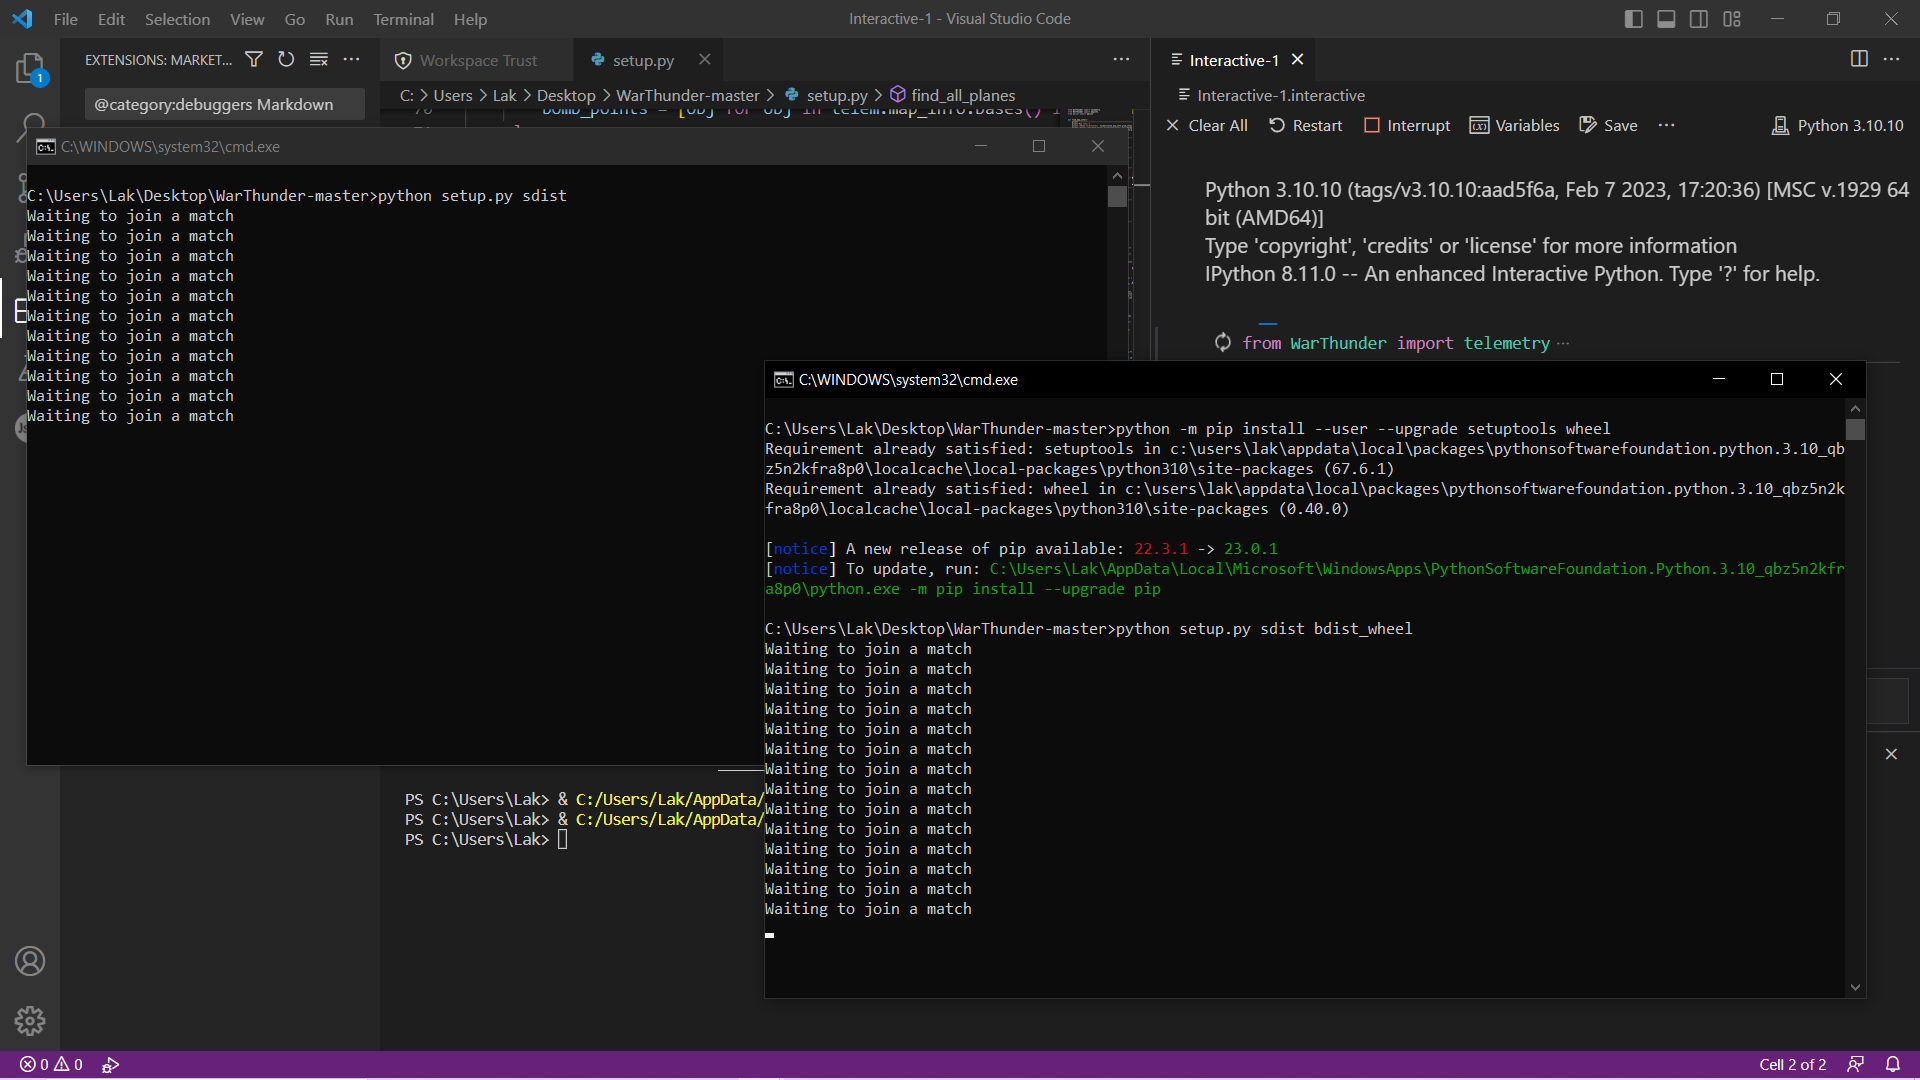Open more actions menu in Interactive toolbar
The width and height of the screenshot is (1920, 1080).
coord(1665,125)
